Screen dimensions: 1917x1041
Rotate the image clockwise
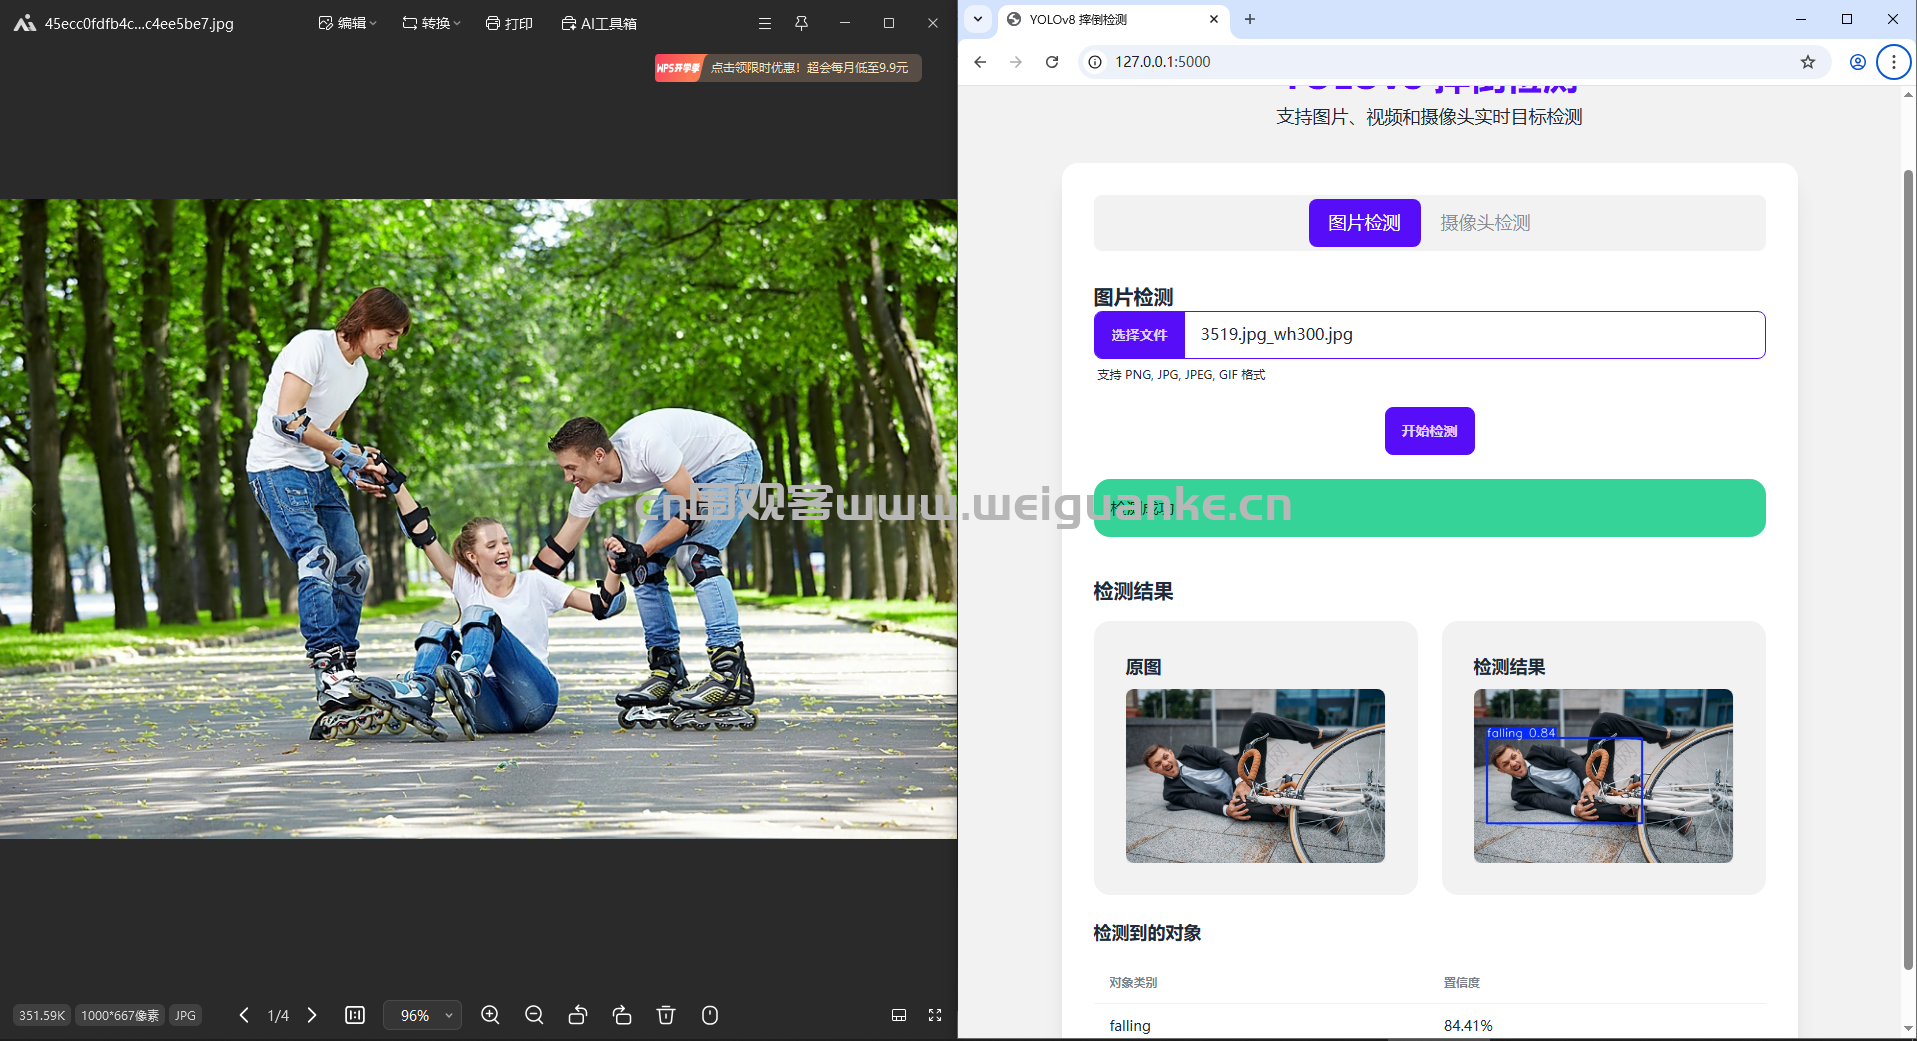(622, 1015)
